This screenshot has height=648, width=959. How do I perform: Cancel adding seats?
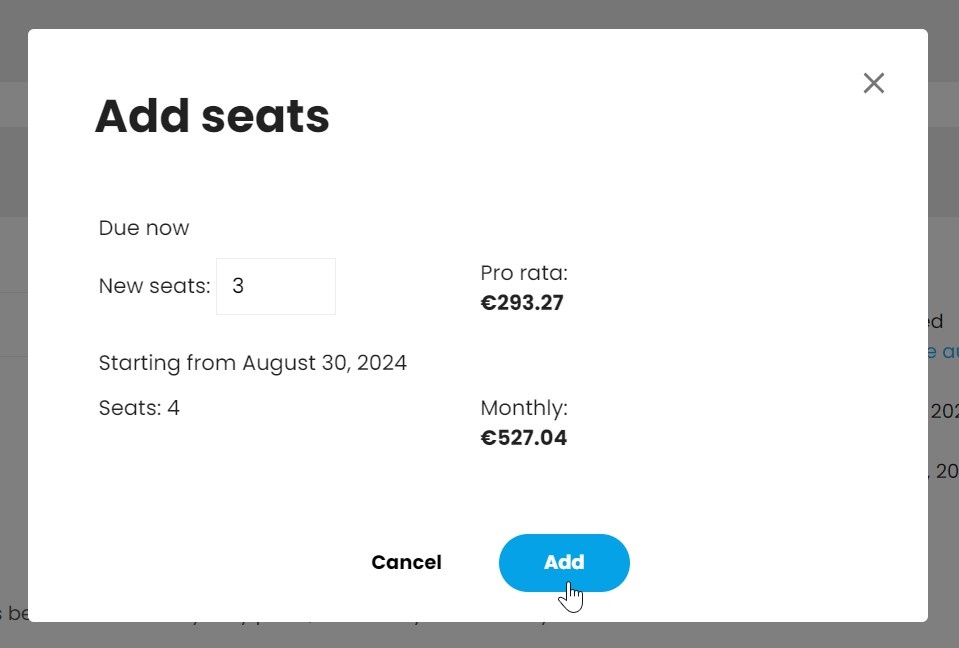tap(406, 562)
